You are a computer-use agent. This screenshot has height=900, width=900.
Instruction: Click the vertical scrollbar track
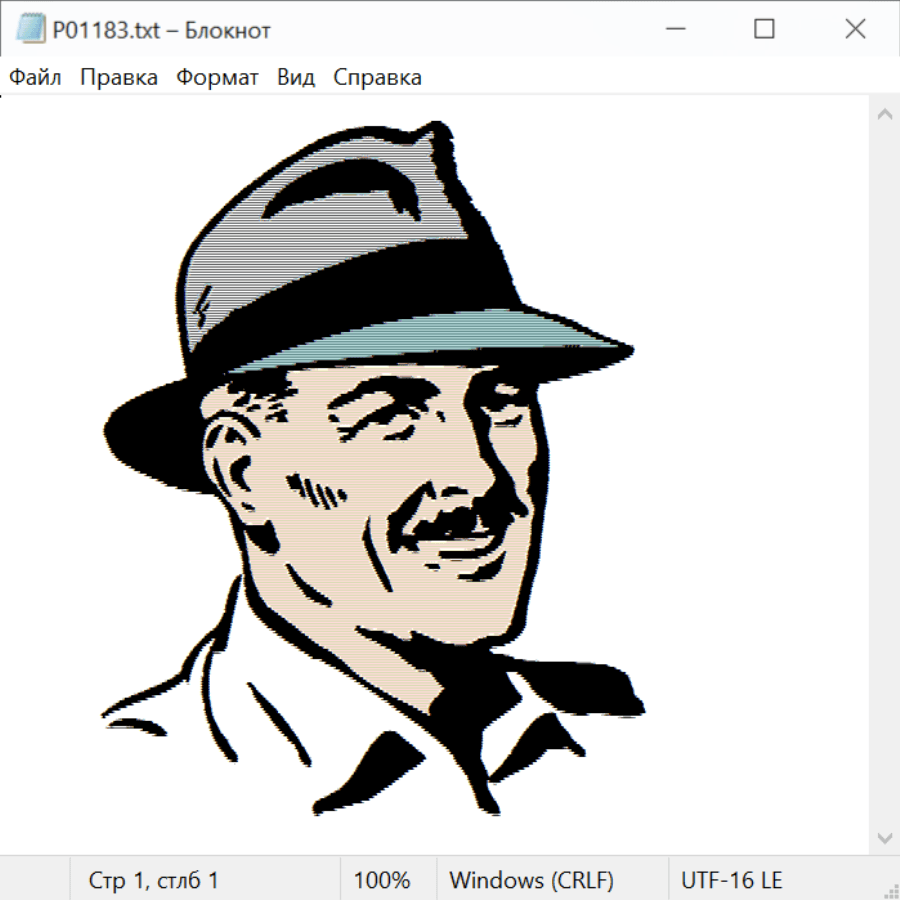[x=884, y=475]
